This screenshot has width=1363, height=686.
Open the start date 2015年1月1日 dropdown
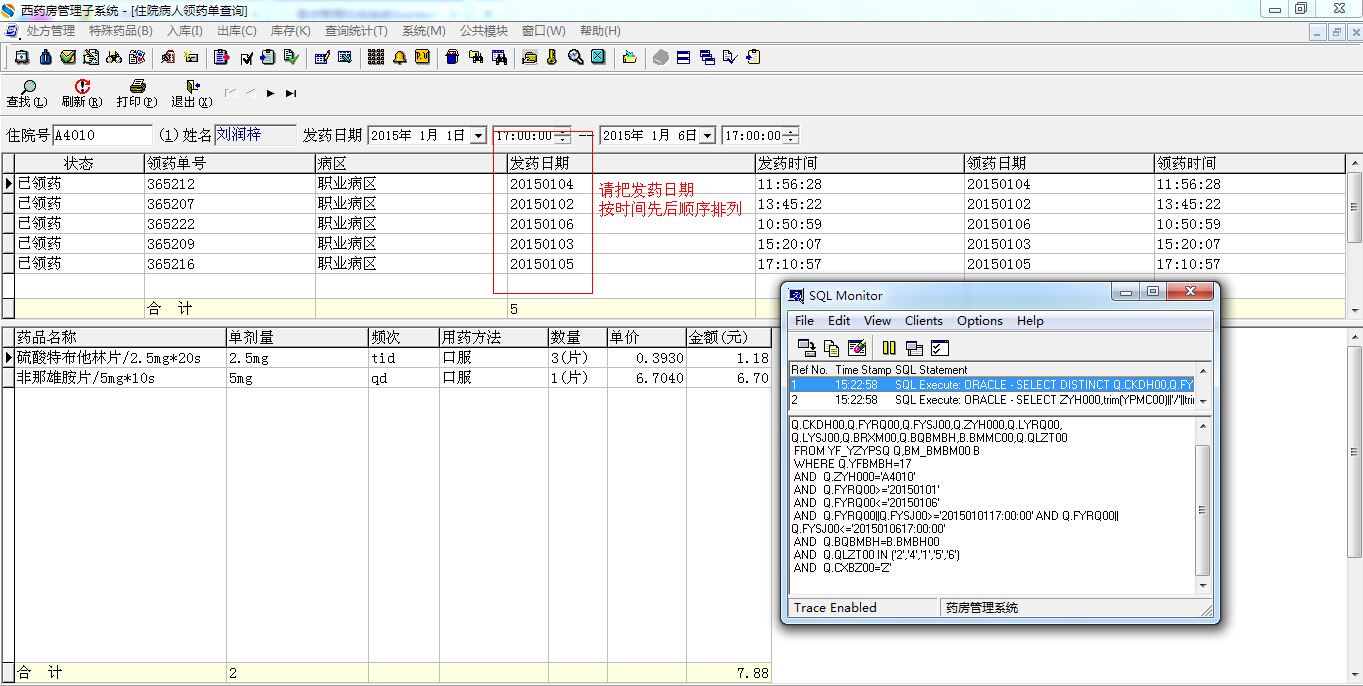tap(478, 136)
